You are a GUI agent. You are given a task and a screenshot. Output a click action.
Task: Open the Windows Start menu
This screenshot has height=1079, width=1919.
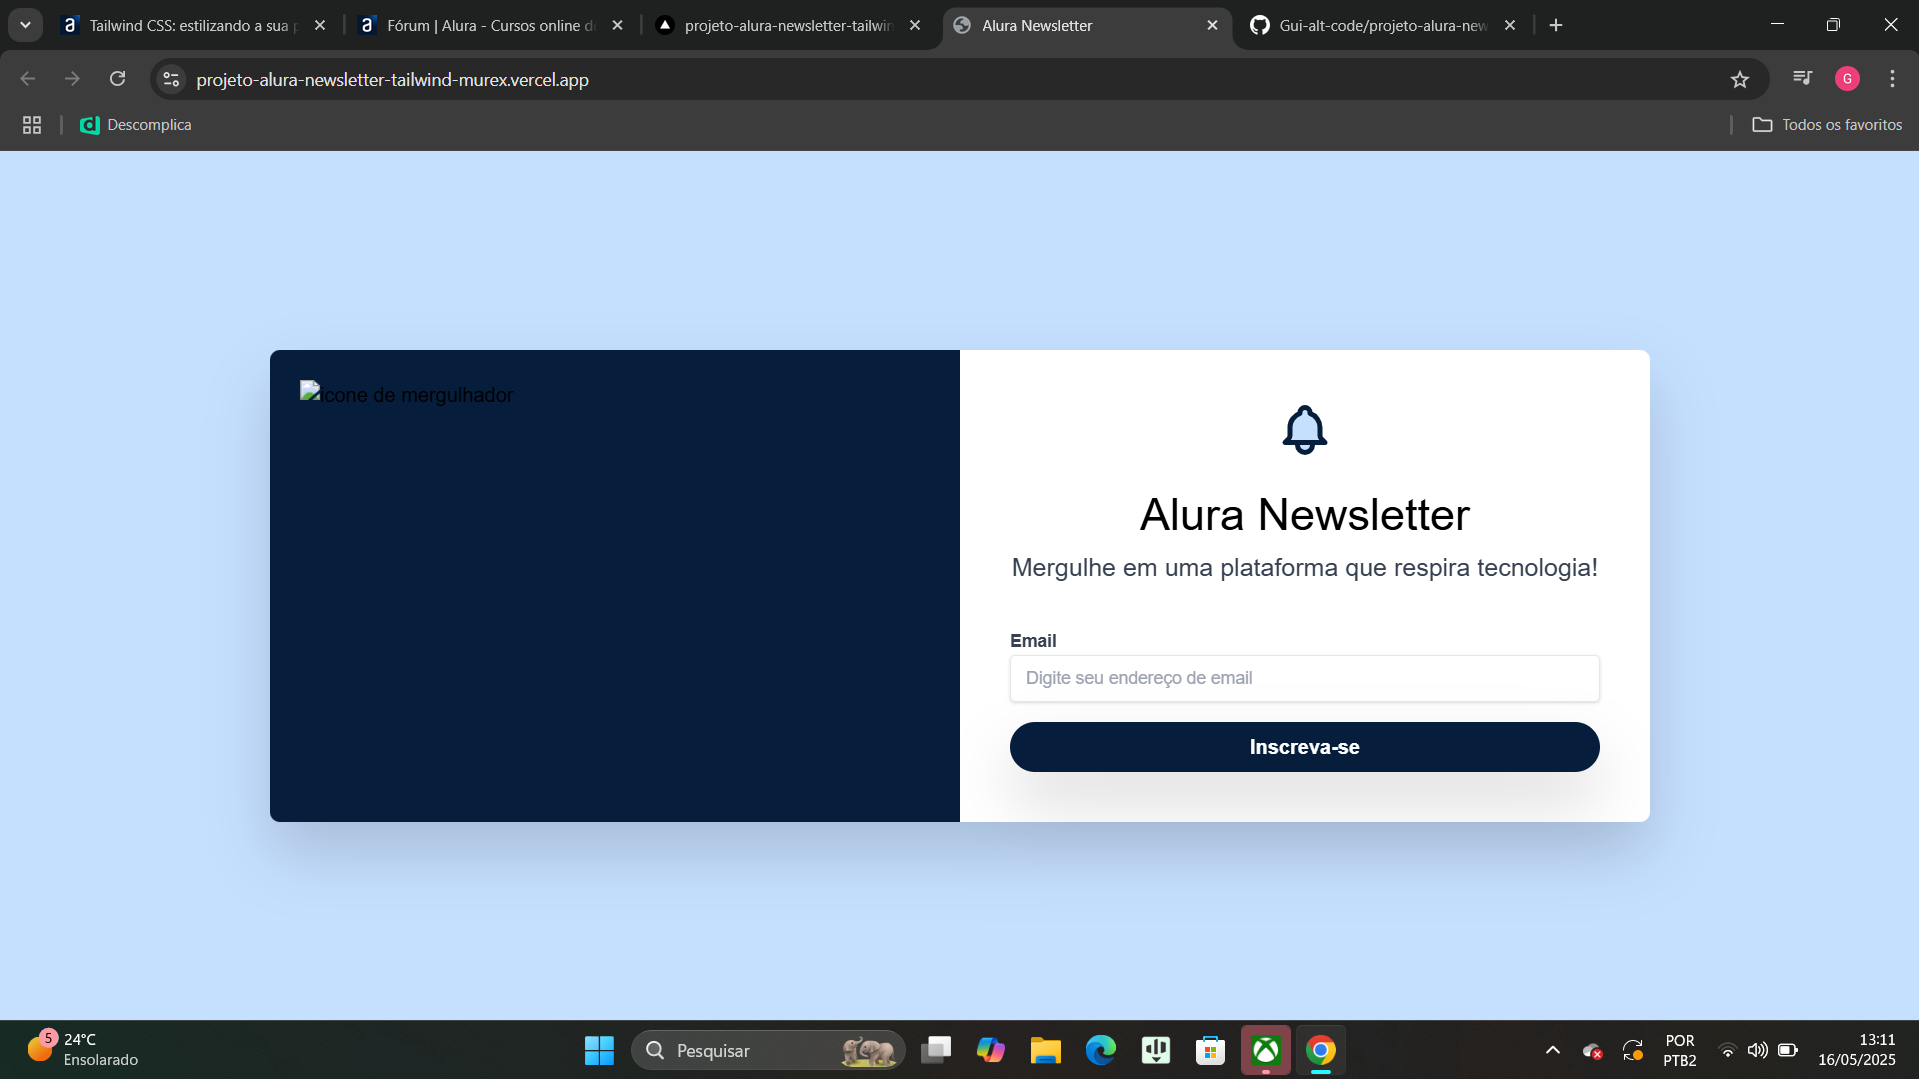[599, 1050]
